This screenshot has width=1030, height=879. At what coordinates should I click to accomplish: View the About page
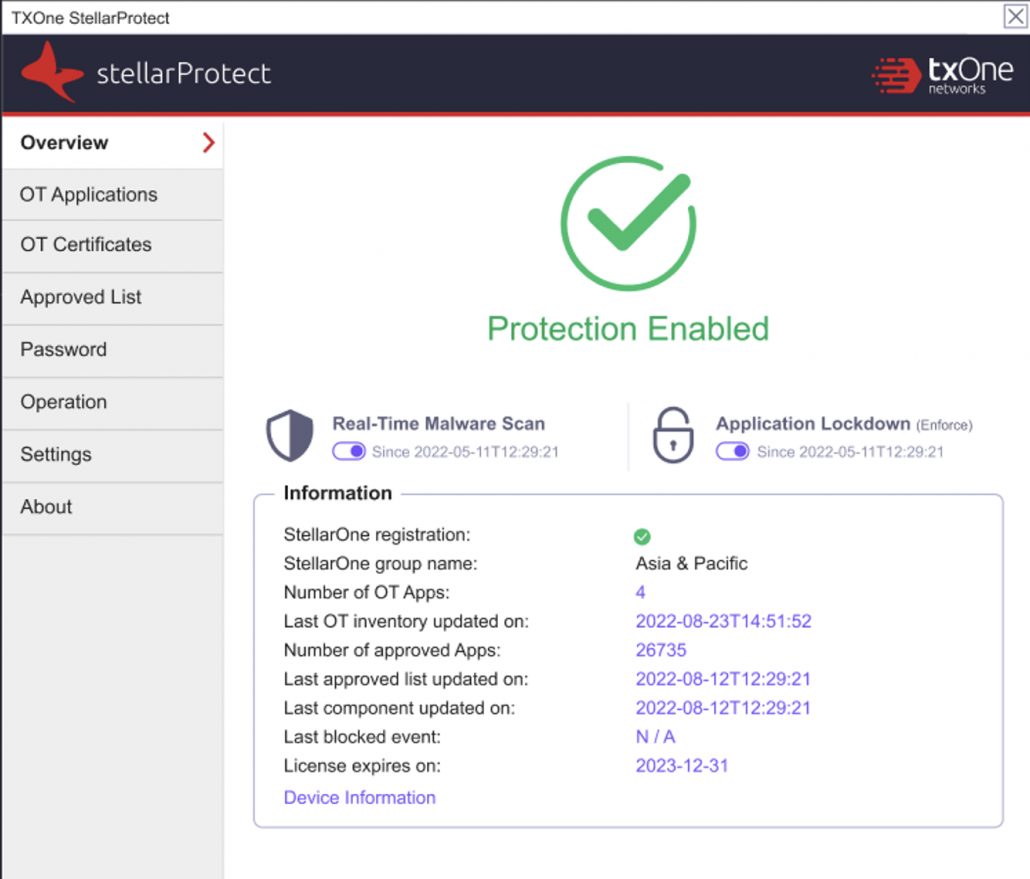[46, 507]
